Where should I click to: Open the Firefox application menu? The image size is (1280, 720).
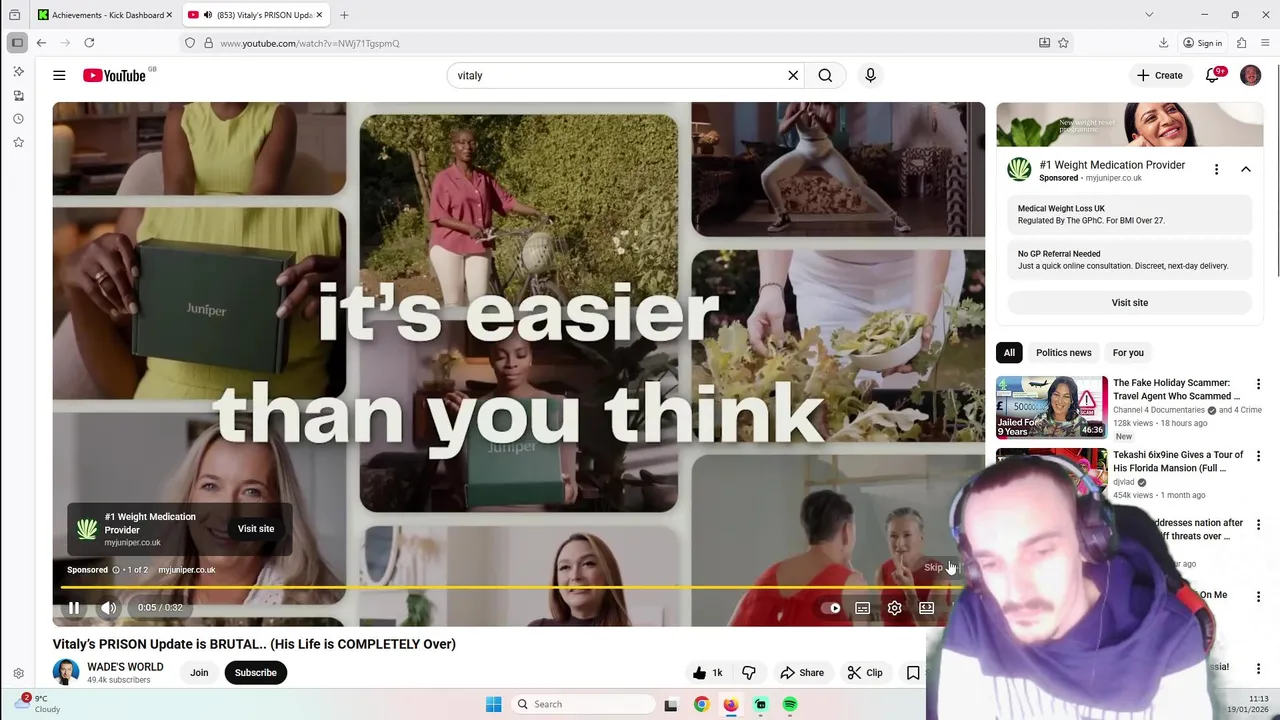pos(1266,43)
